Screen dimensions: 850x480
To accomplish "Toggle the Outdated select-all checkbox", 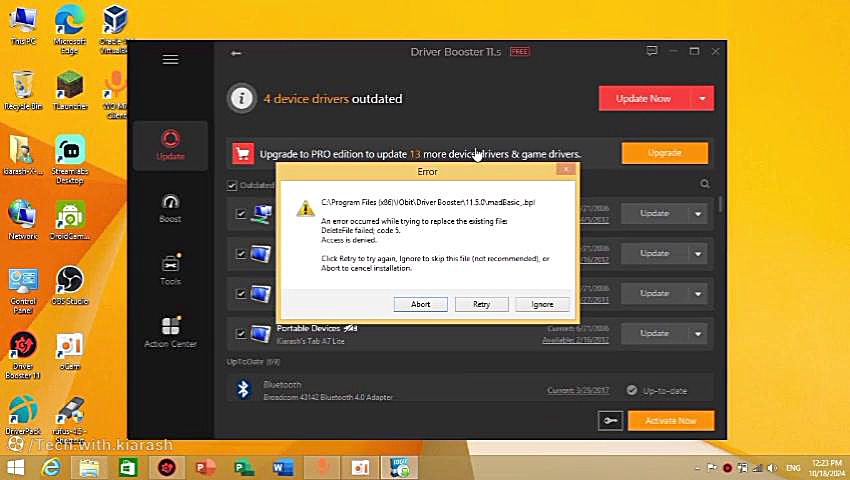I will pyautogui.click(x=232, y=185).
